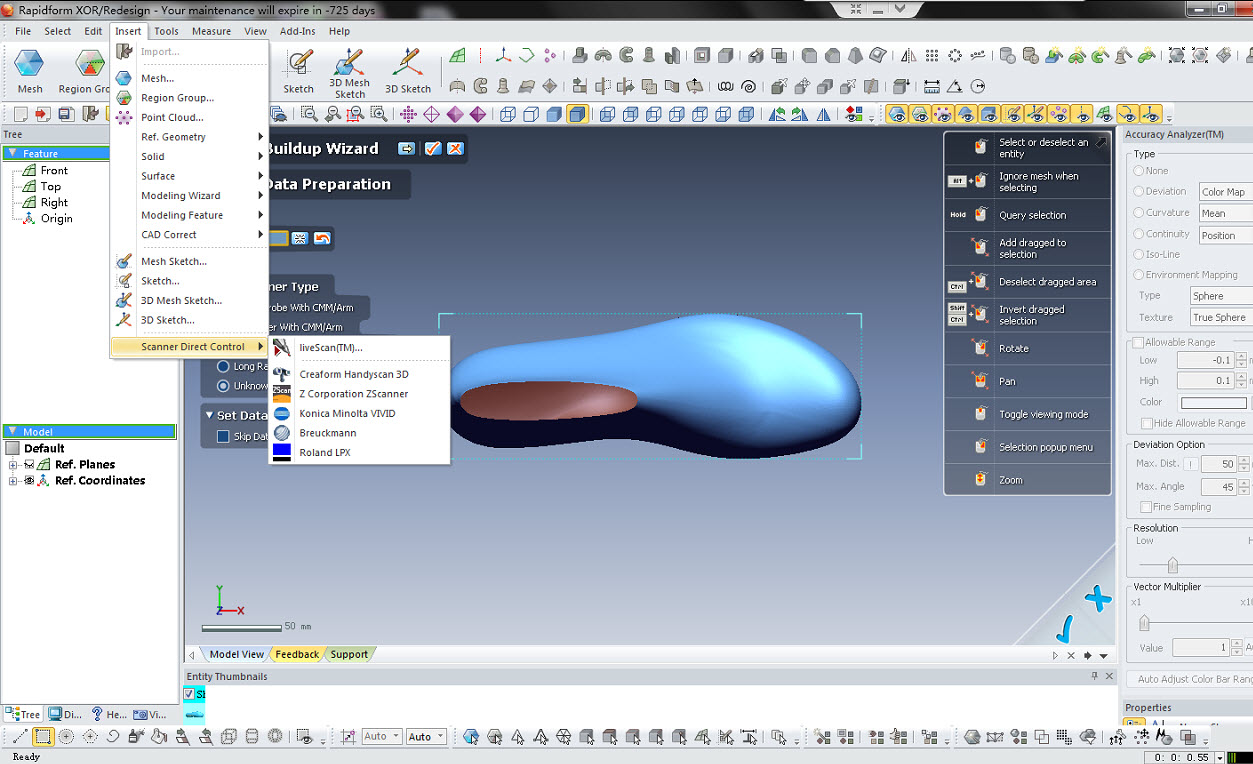The width and height of the screenshot is (1253, 764).
Task: Select the Continuity radio button
Action: tap(1139, 234)
